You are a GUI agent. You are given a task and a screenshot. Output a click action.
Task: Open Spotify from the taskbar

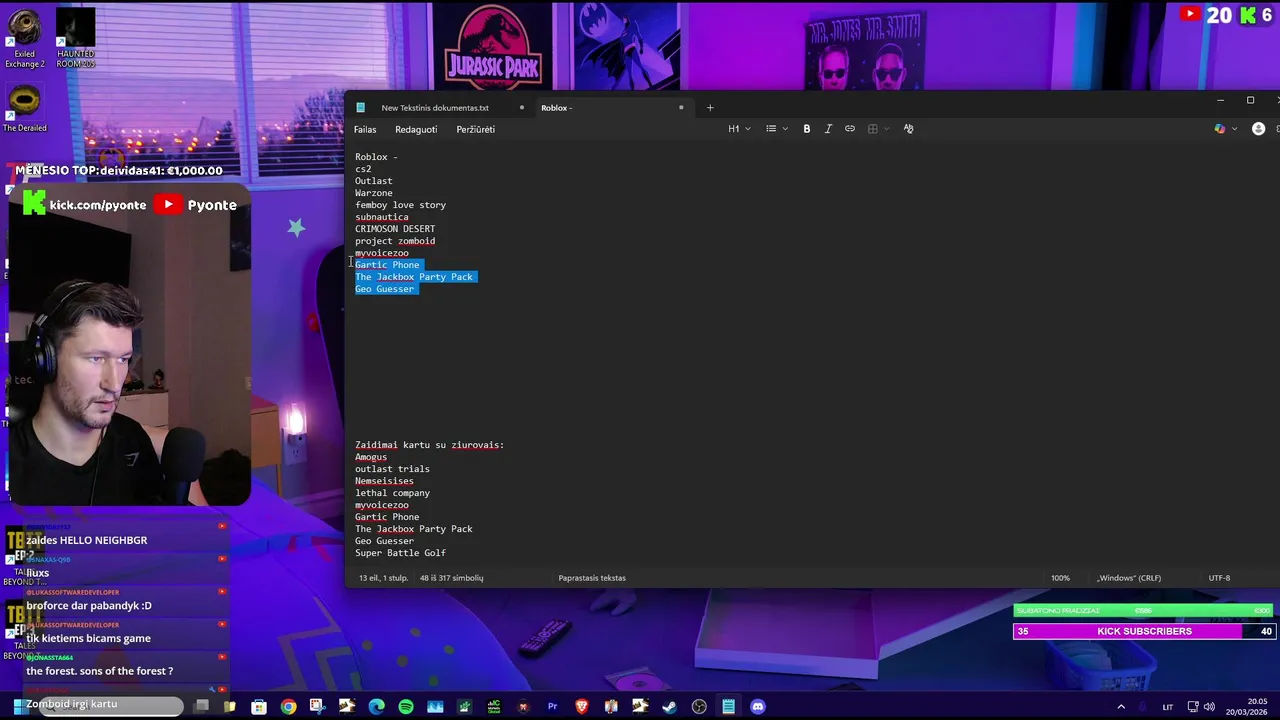coord(405,707)
